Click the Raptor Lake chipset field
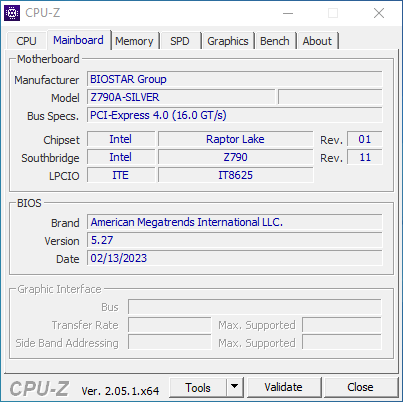This screenshot has width=403, height=402. 235,139
